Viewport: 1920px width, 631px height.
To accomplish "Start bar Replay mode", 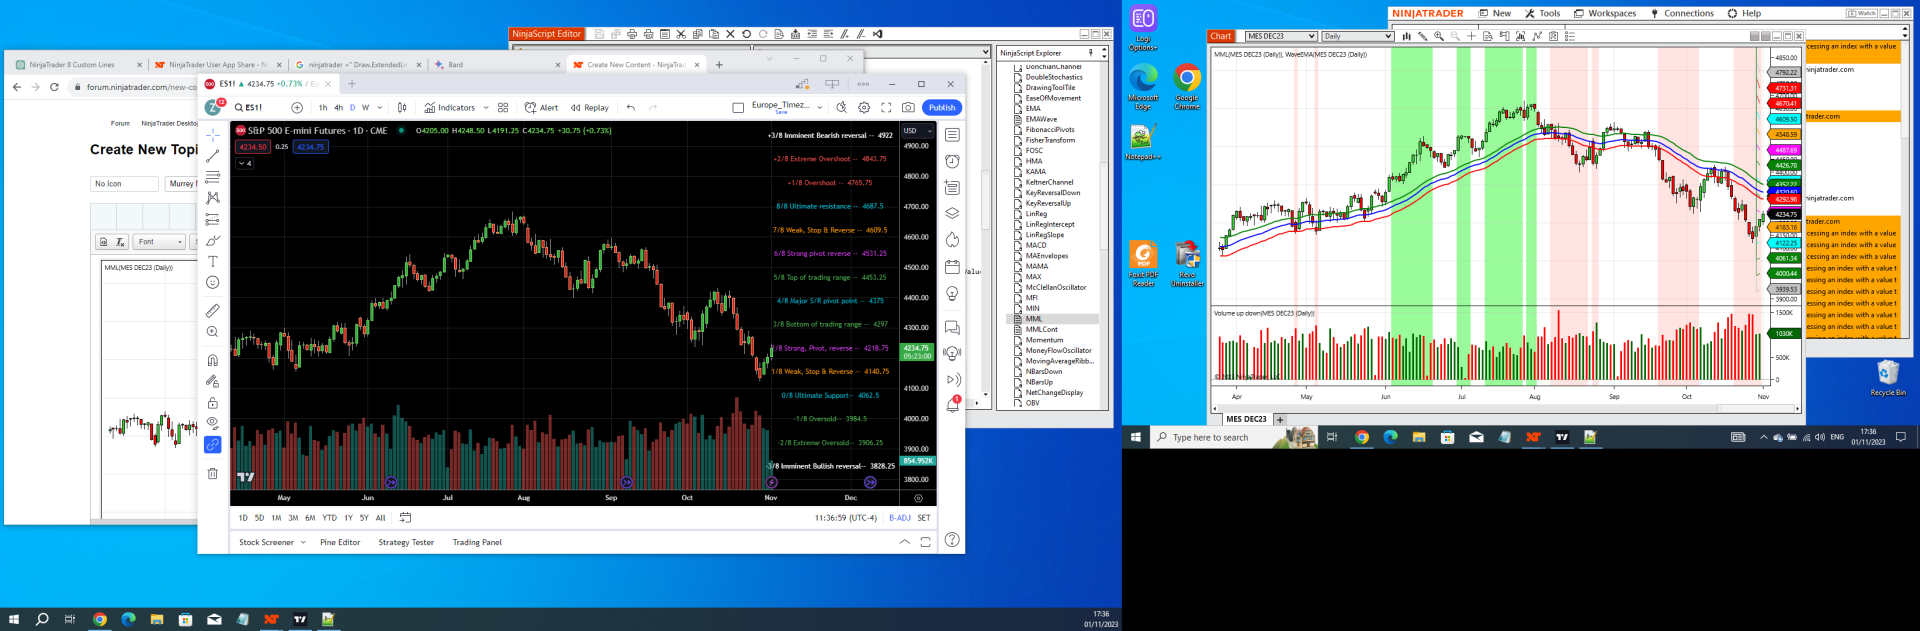I will click(589, 107).
